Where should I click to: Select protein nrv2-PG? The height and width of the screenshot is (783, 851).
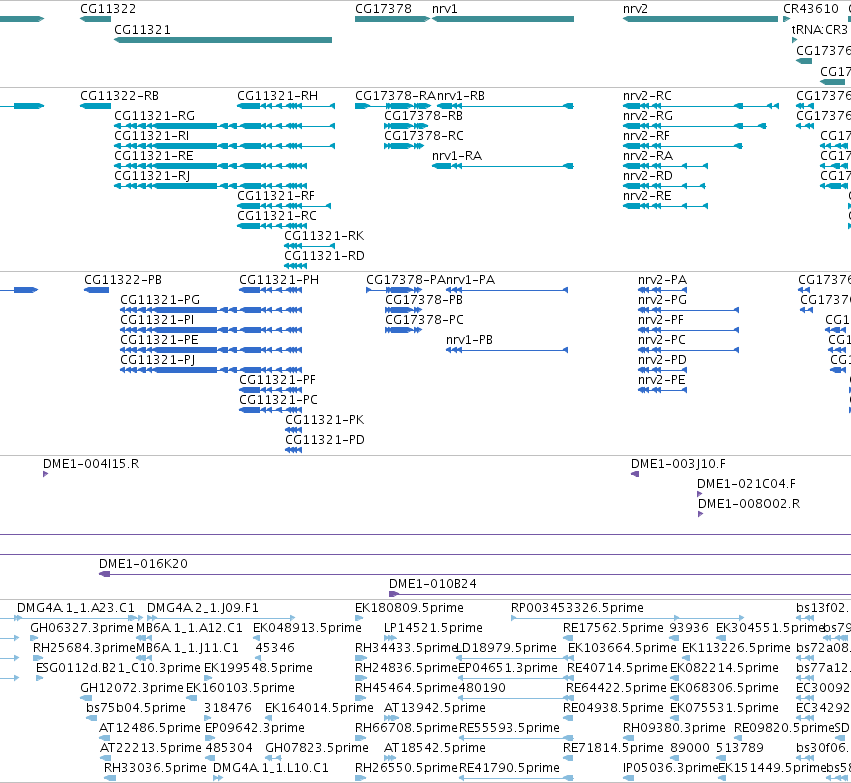point(689,310)
